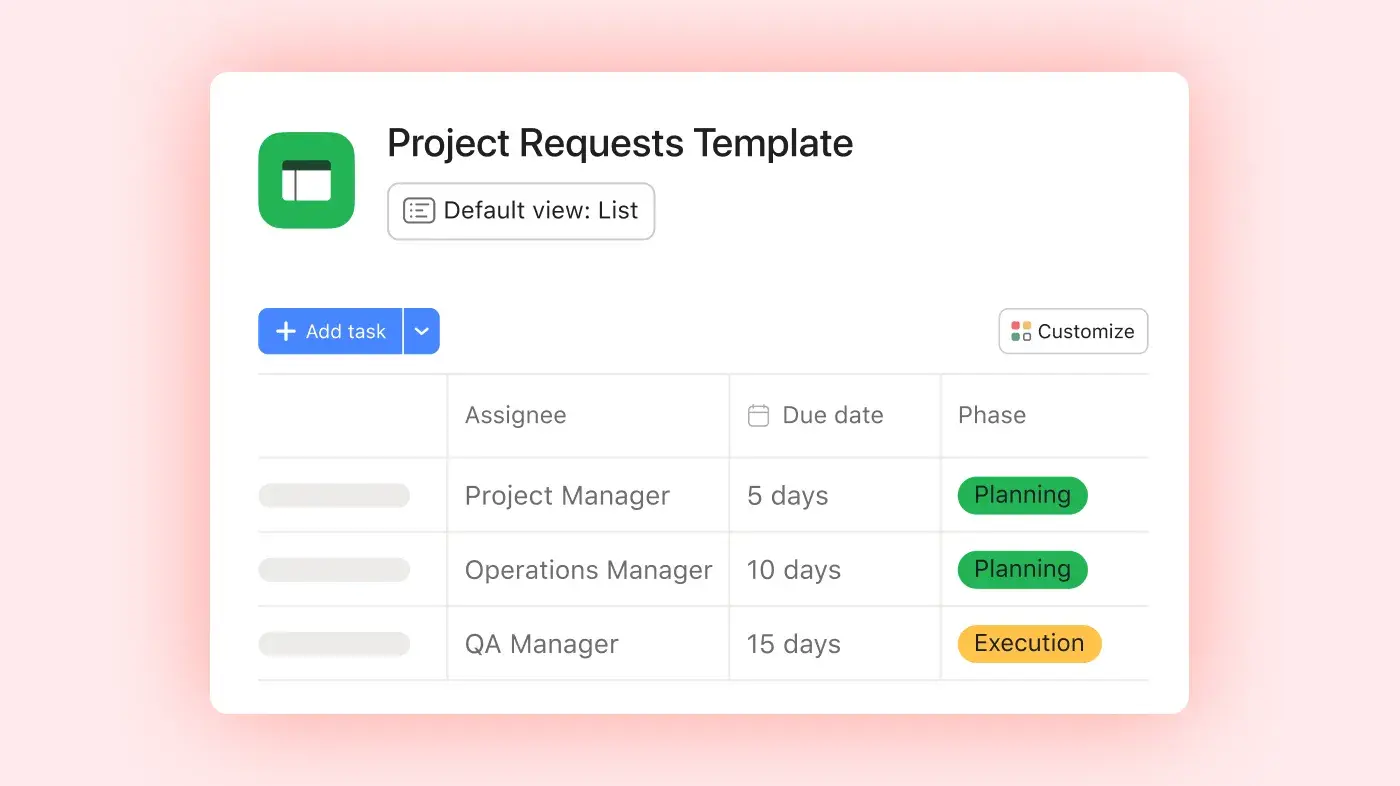The height and width of the screenshot is (786, 1400).
Task: Click the Planning tag in Operations Manager row
Action: pos(1022,569)
